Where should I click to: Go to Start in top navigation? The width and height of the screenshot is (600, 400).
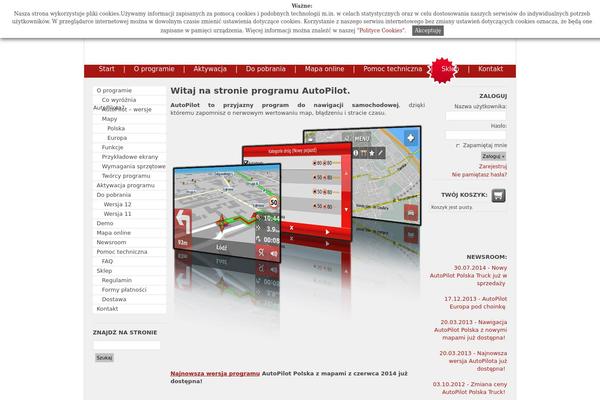(106, 69)
